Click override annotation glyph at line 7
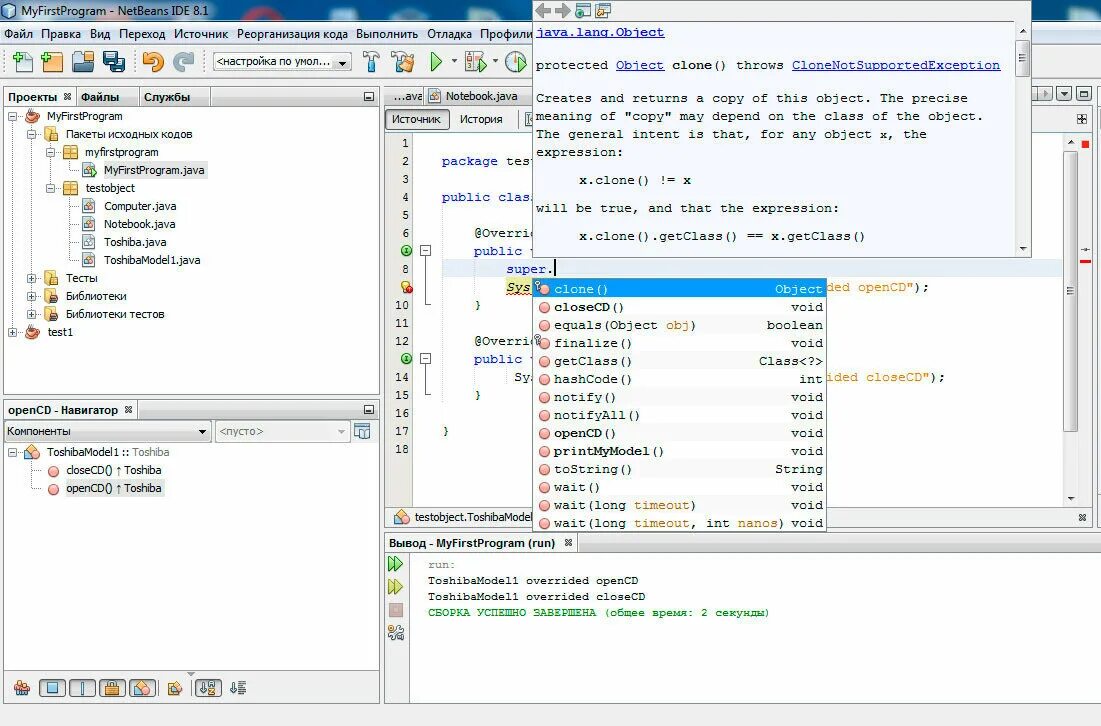1101x726 pixels. pos(406,251)
